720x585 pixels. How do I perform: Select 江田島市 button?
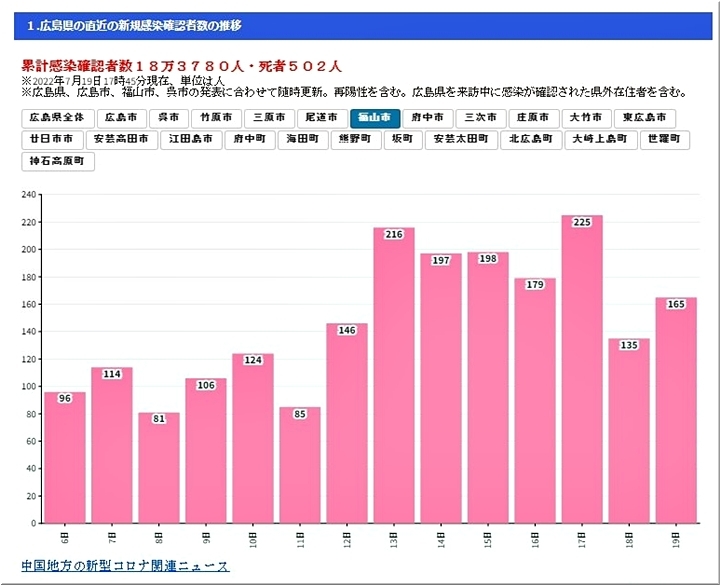tap(191, 140)
